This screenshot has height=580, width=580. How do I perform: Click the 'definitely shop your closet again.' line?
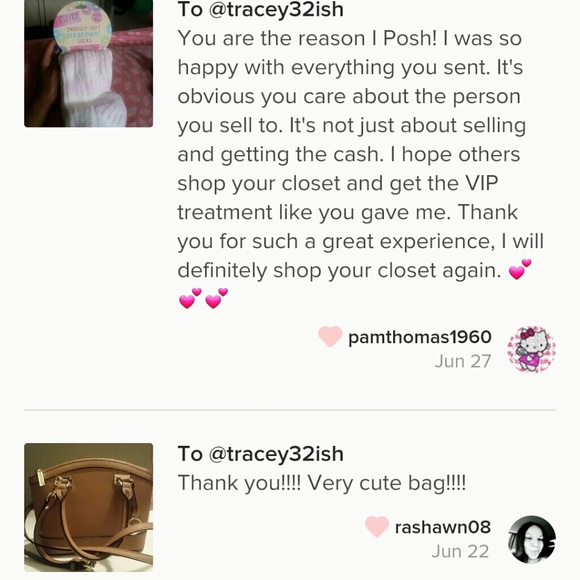click(339, 271)
